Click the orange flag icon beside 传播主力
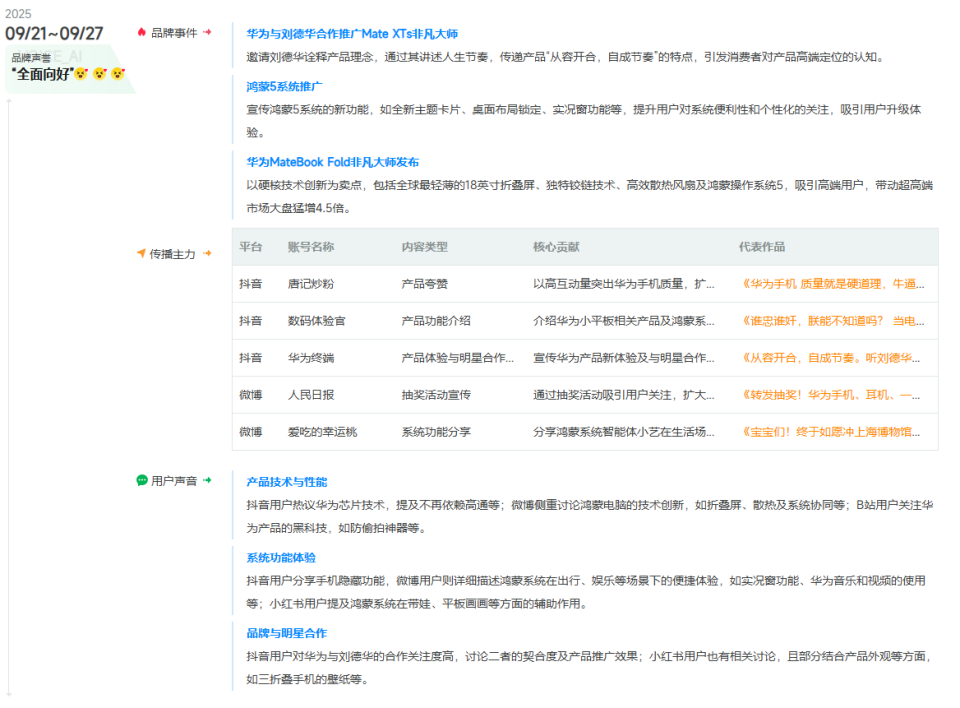Viewport: 960px width, 708px height. click(x=141, y=253)
